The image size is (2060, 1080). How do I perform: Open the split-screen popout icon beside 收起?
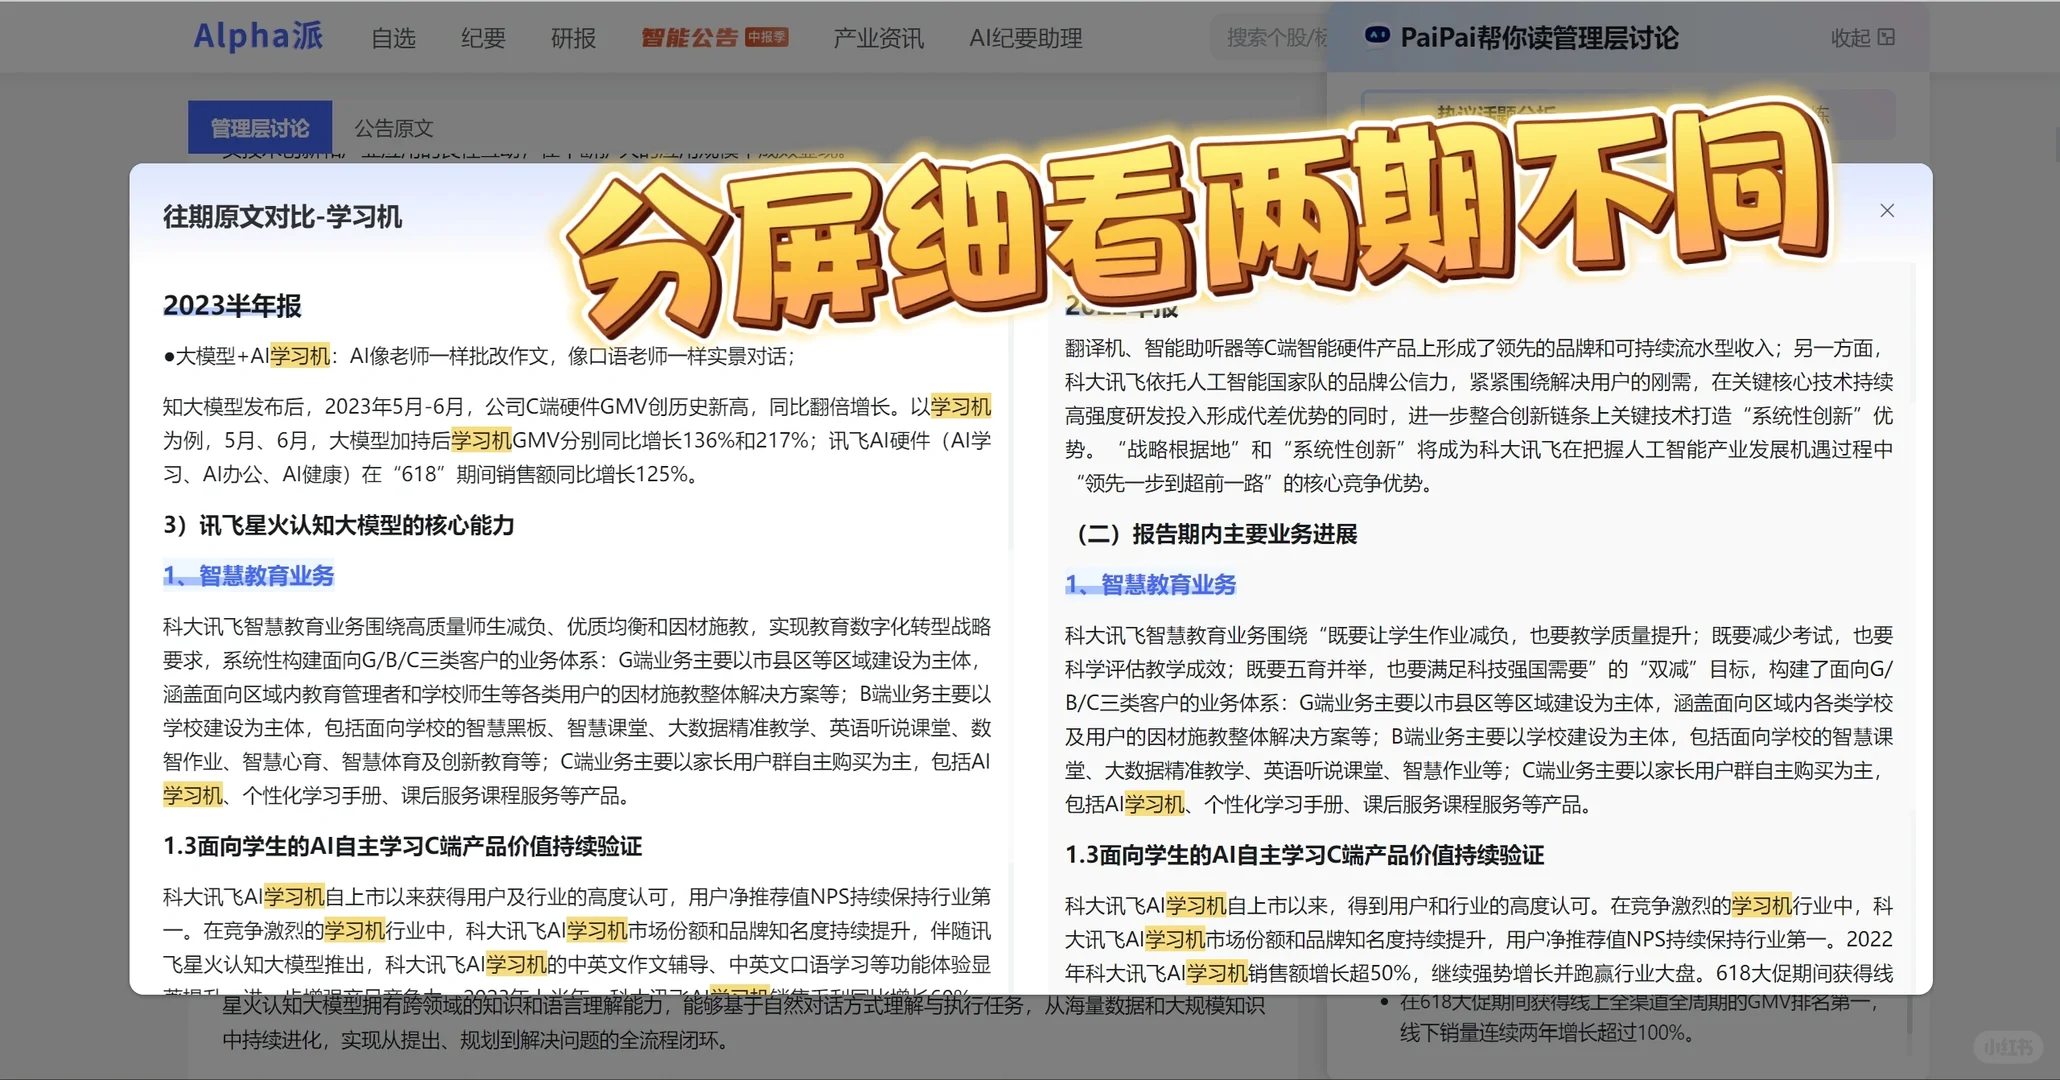coord(1888,37)
